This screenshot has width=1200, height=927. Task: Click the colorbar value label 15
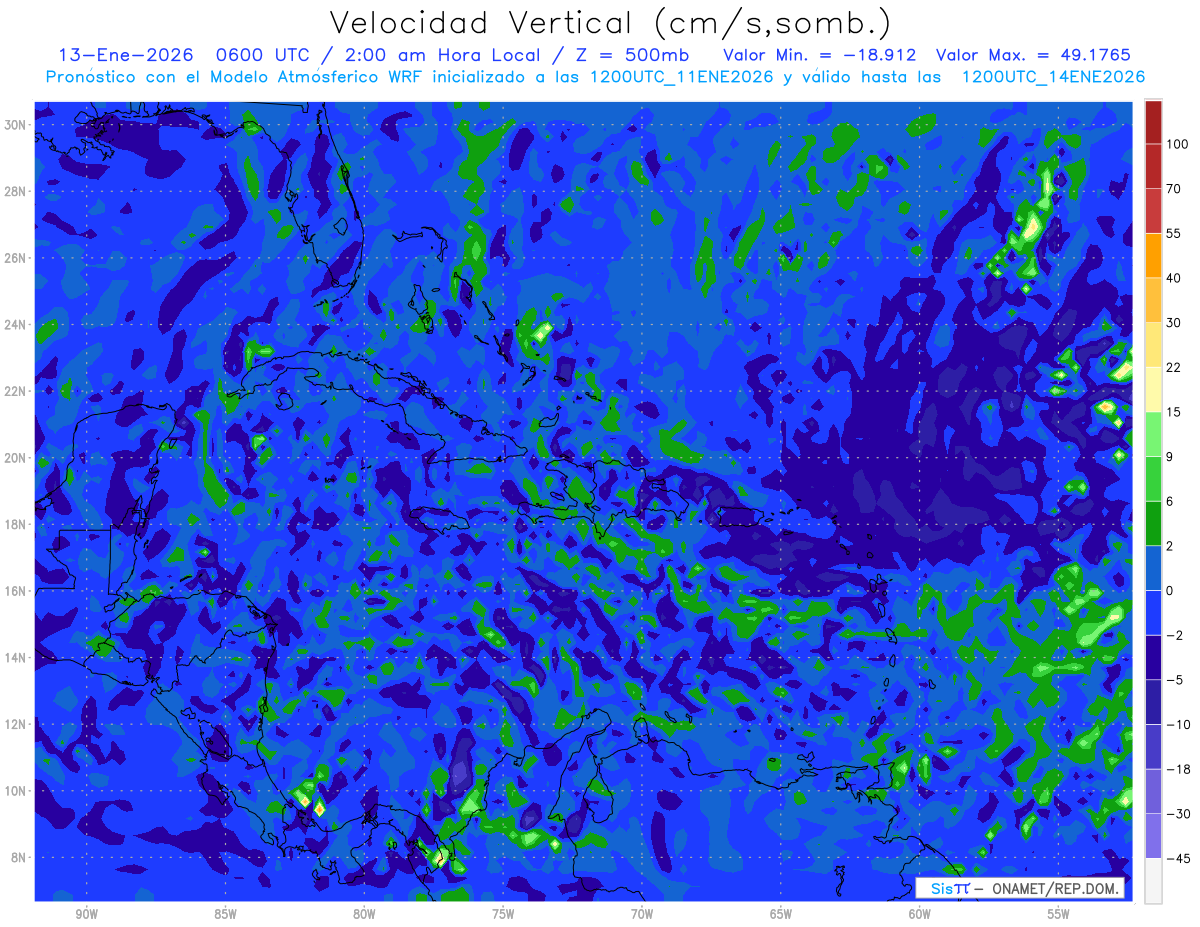point(1174,412)
